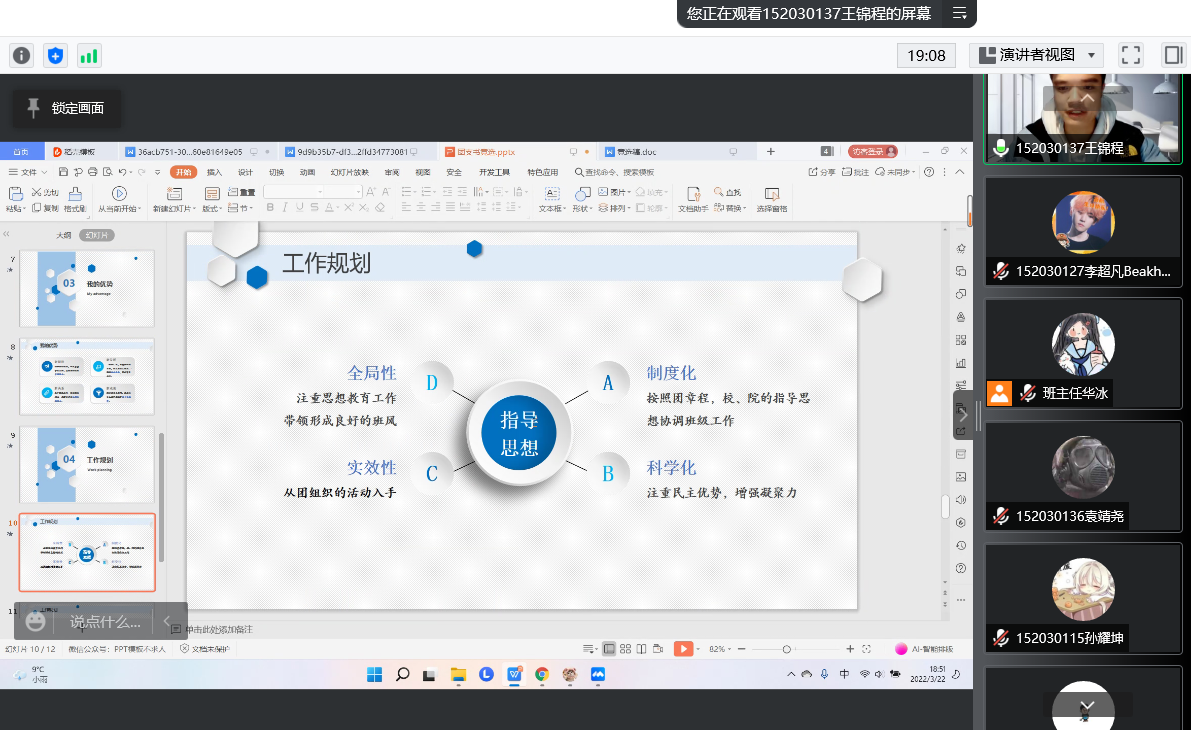Pin the view with 锁定画面
The image size is (1191, 733).
pyautogui.click(x=66, y=108)
